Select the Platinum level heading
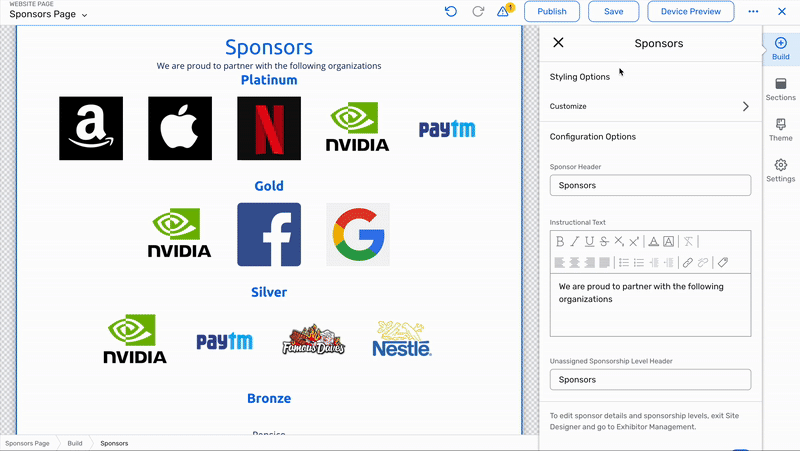The height and width of the screenshot is (451, 800). click(x=269, y=80)
